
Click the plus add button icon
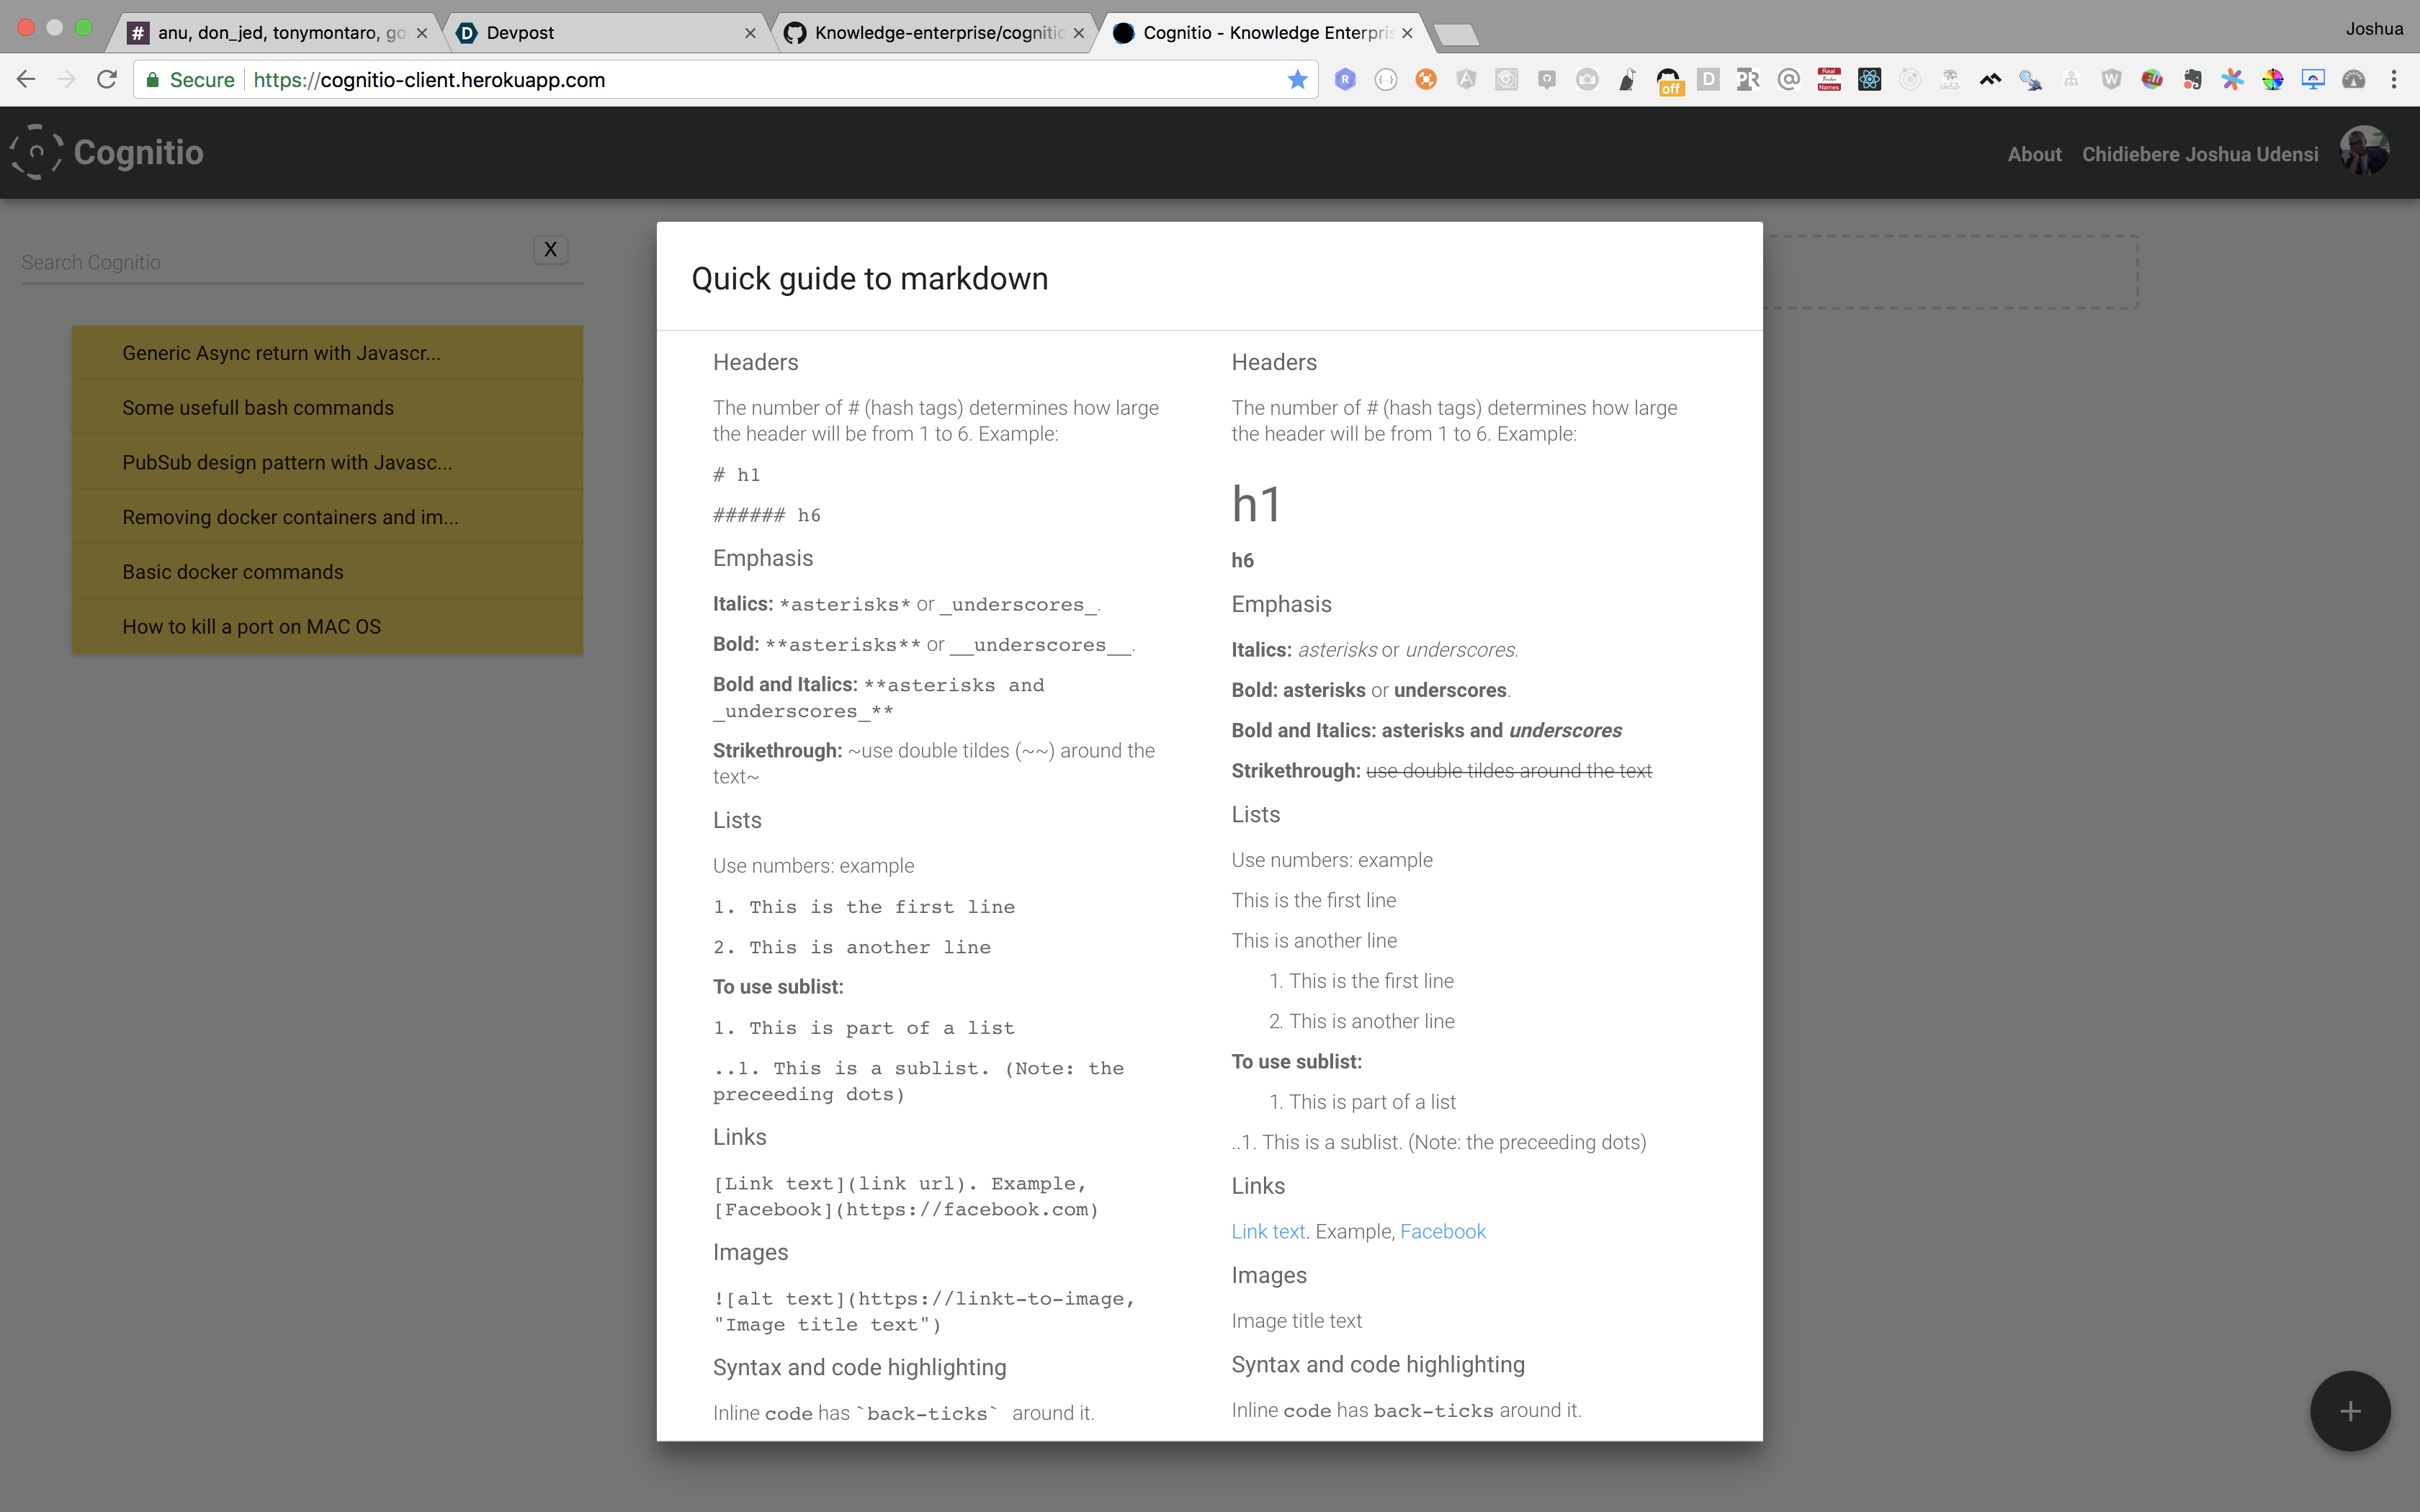[2349, 1410]
